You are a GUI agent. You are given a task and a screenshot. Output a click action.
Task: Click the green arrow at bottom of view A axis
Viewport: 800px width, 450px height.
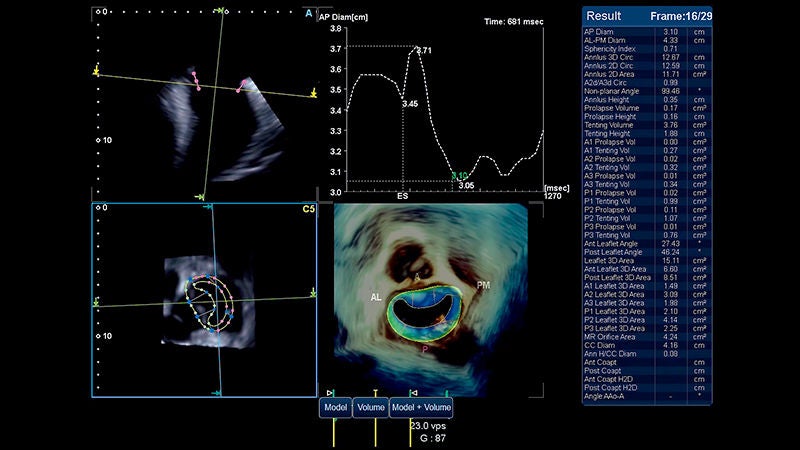coord(199,196)
